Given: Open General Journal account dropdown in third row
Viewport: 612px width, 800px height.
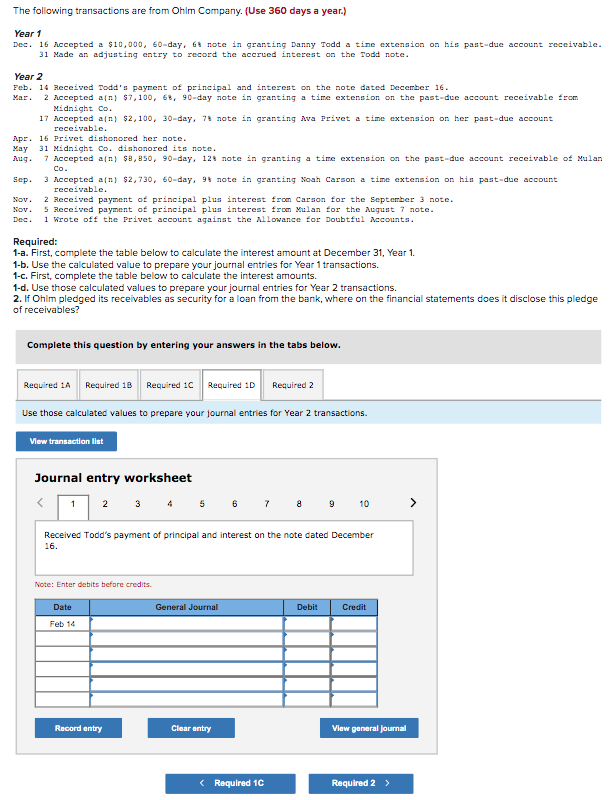Looking at the screenshot, I should click(x=187, y=654).
